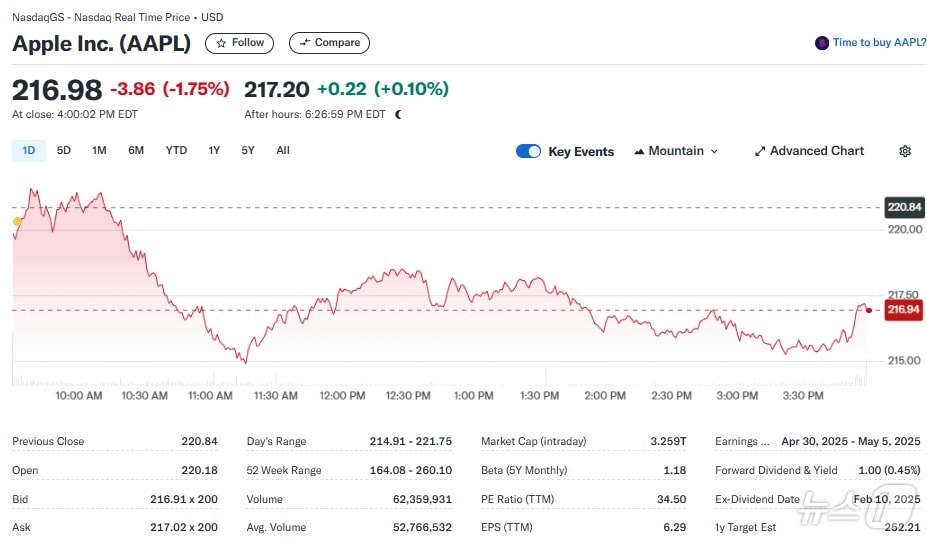Click yellow key event dot on chart
The height and width of the screenshot is (541, 927).
[17, 221]
